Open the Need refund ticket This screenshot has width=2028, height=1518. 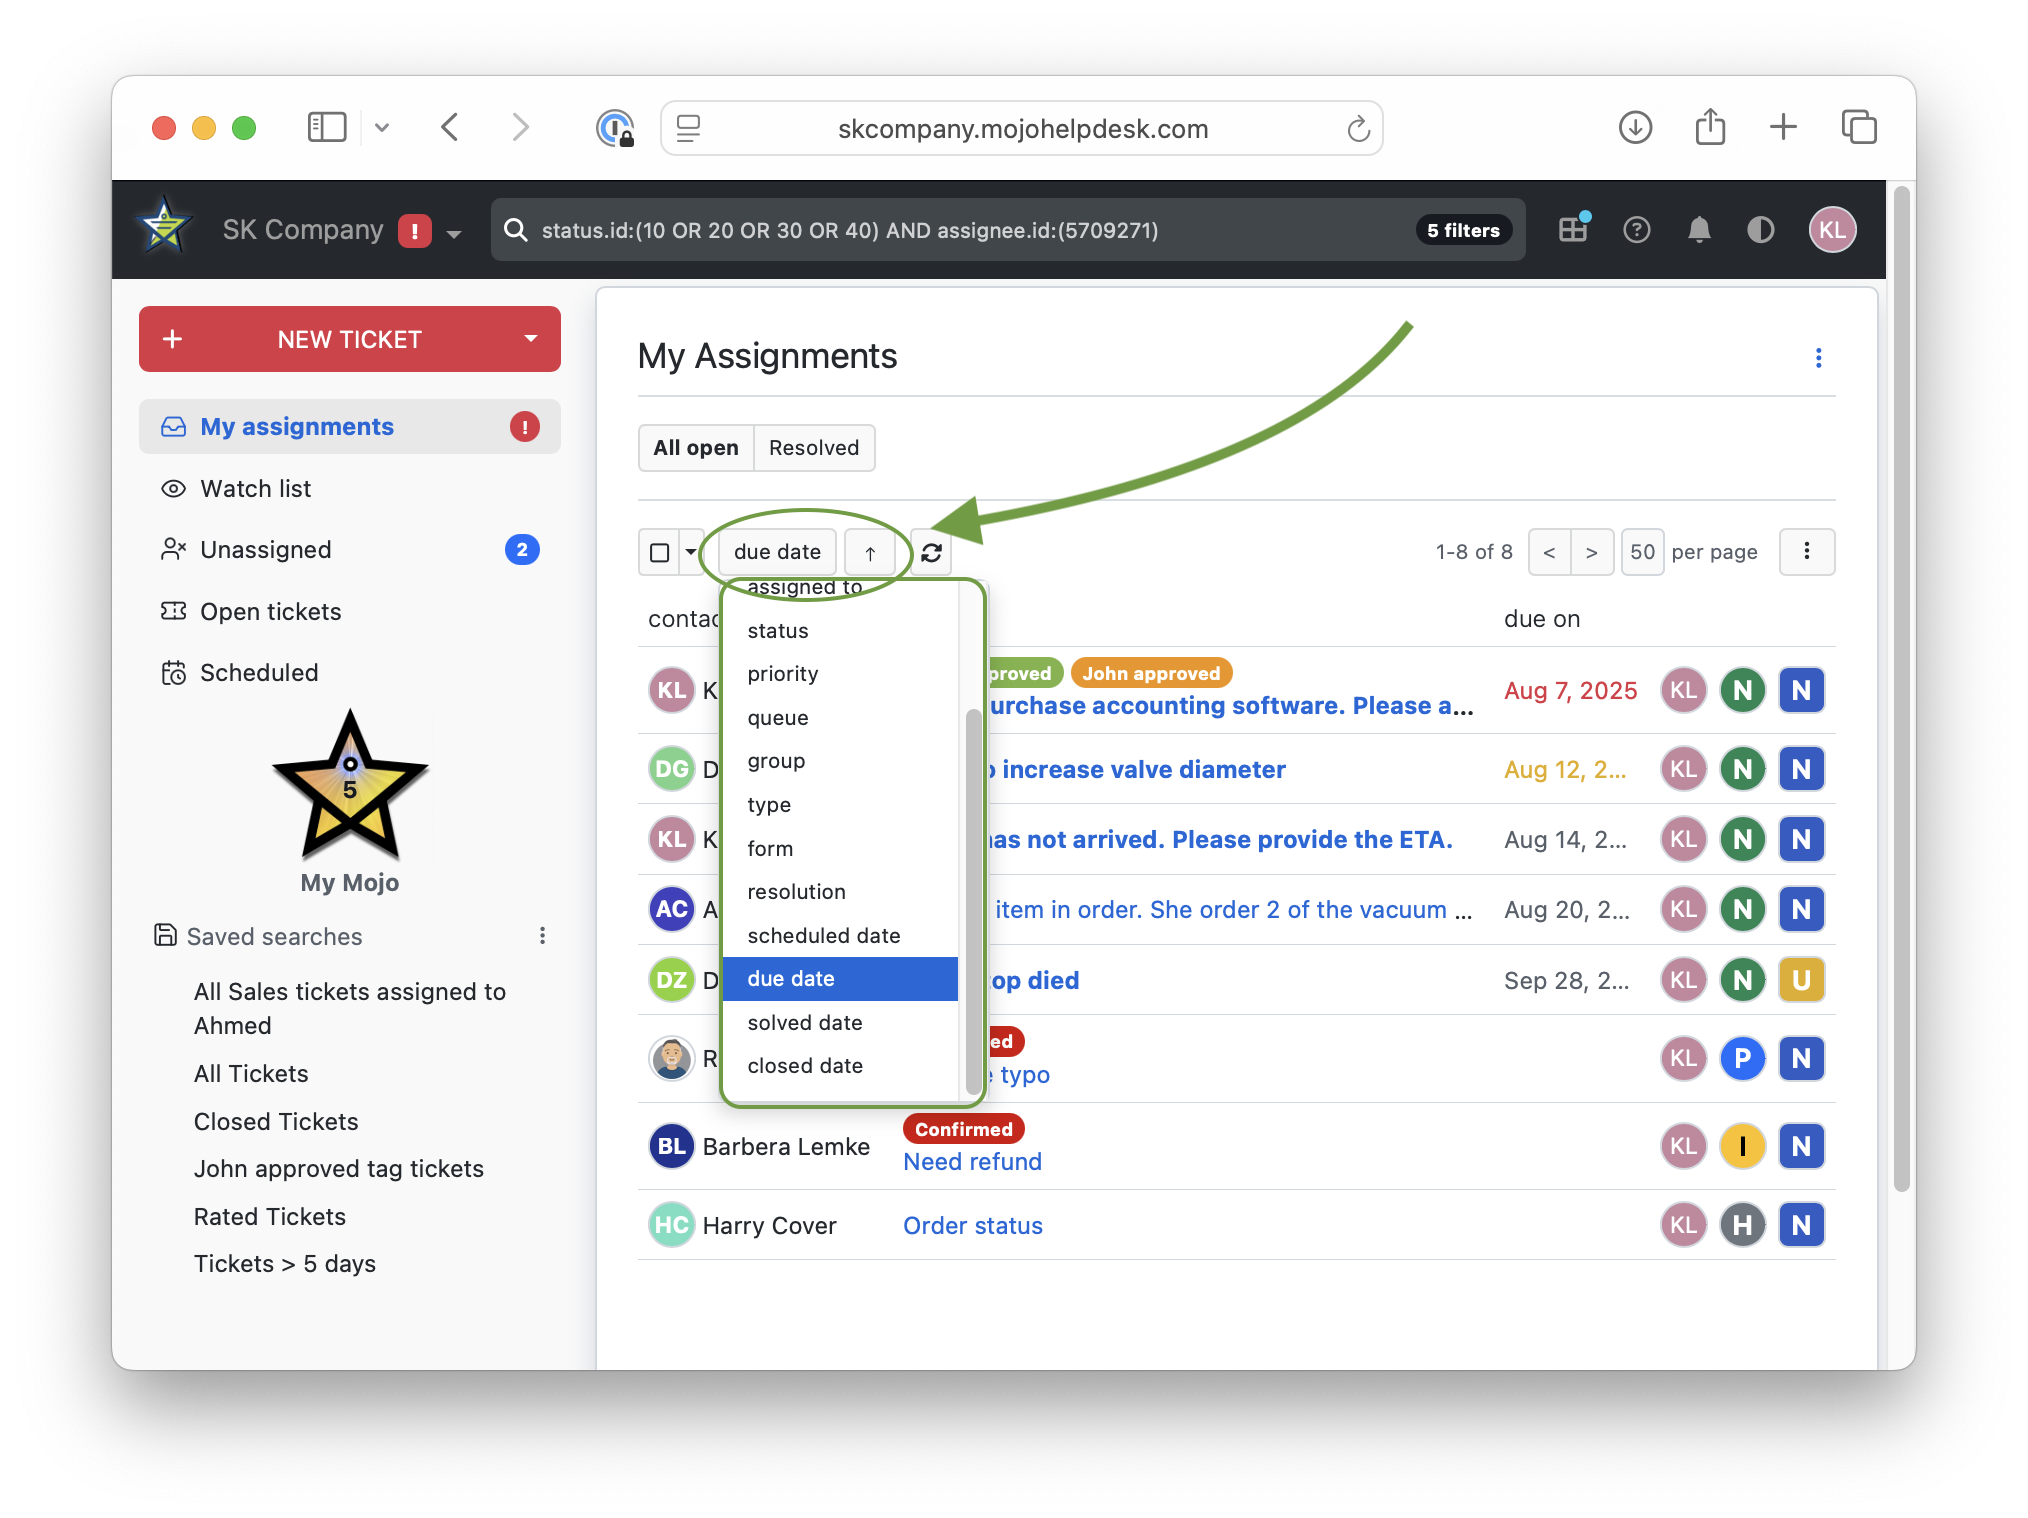[972, 1162]
